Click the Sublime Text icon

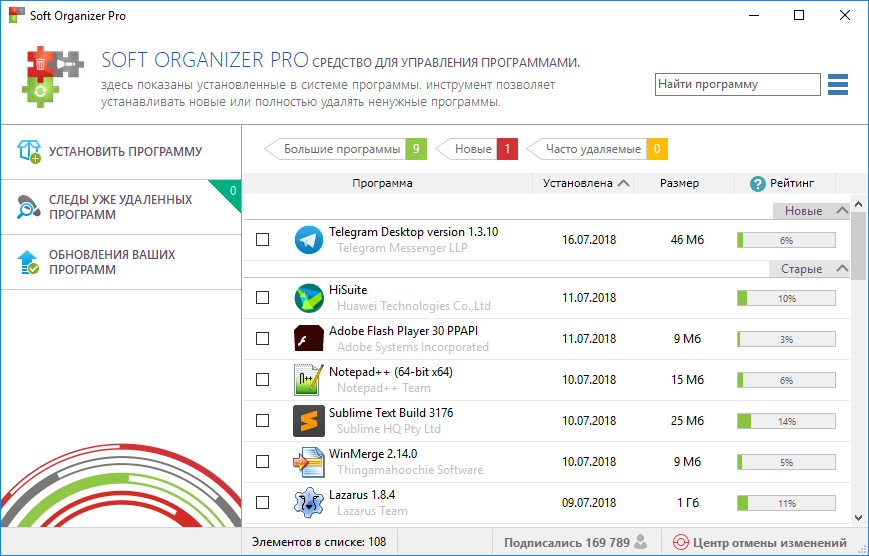pyautogui.click(x=309, y=421)
